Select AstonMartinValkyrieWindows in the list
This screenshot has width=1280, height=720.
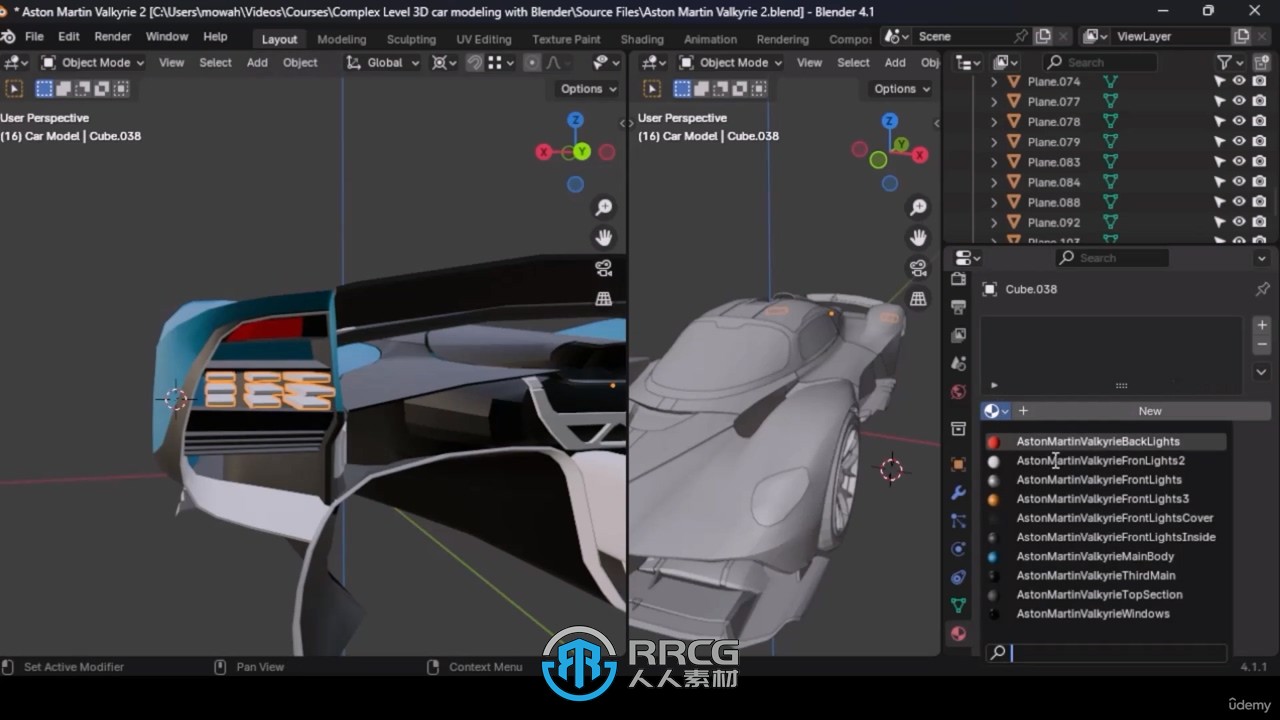(1105, 614)
